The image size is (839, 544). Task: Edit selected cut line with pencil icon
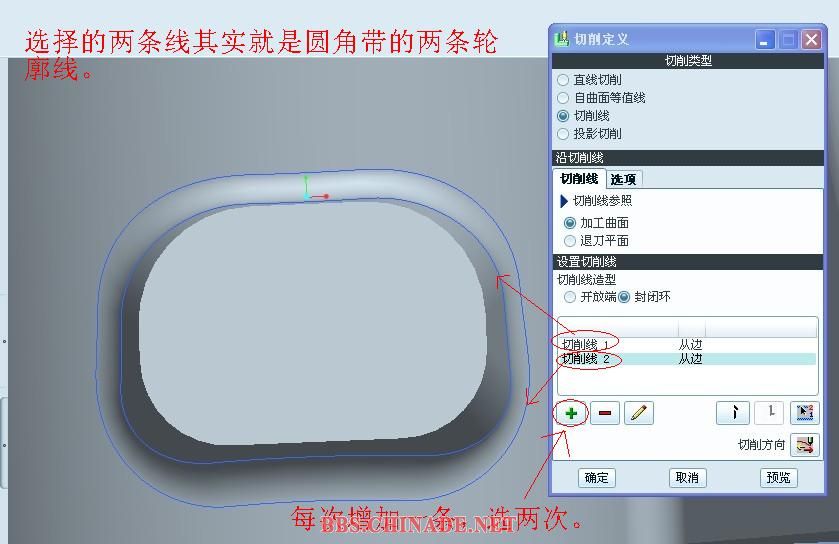639,413
